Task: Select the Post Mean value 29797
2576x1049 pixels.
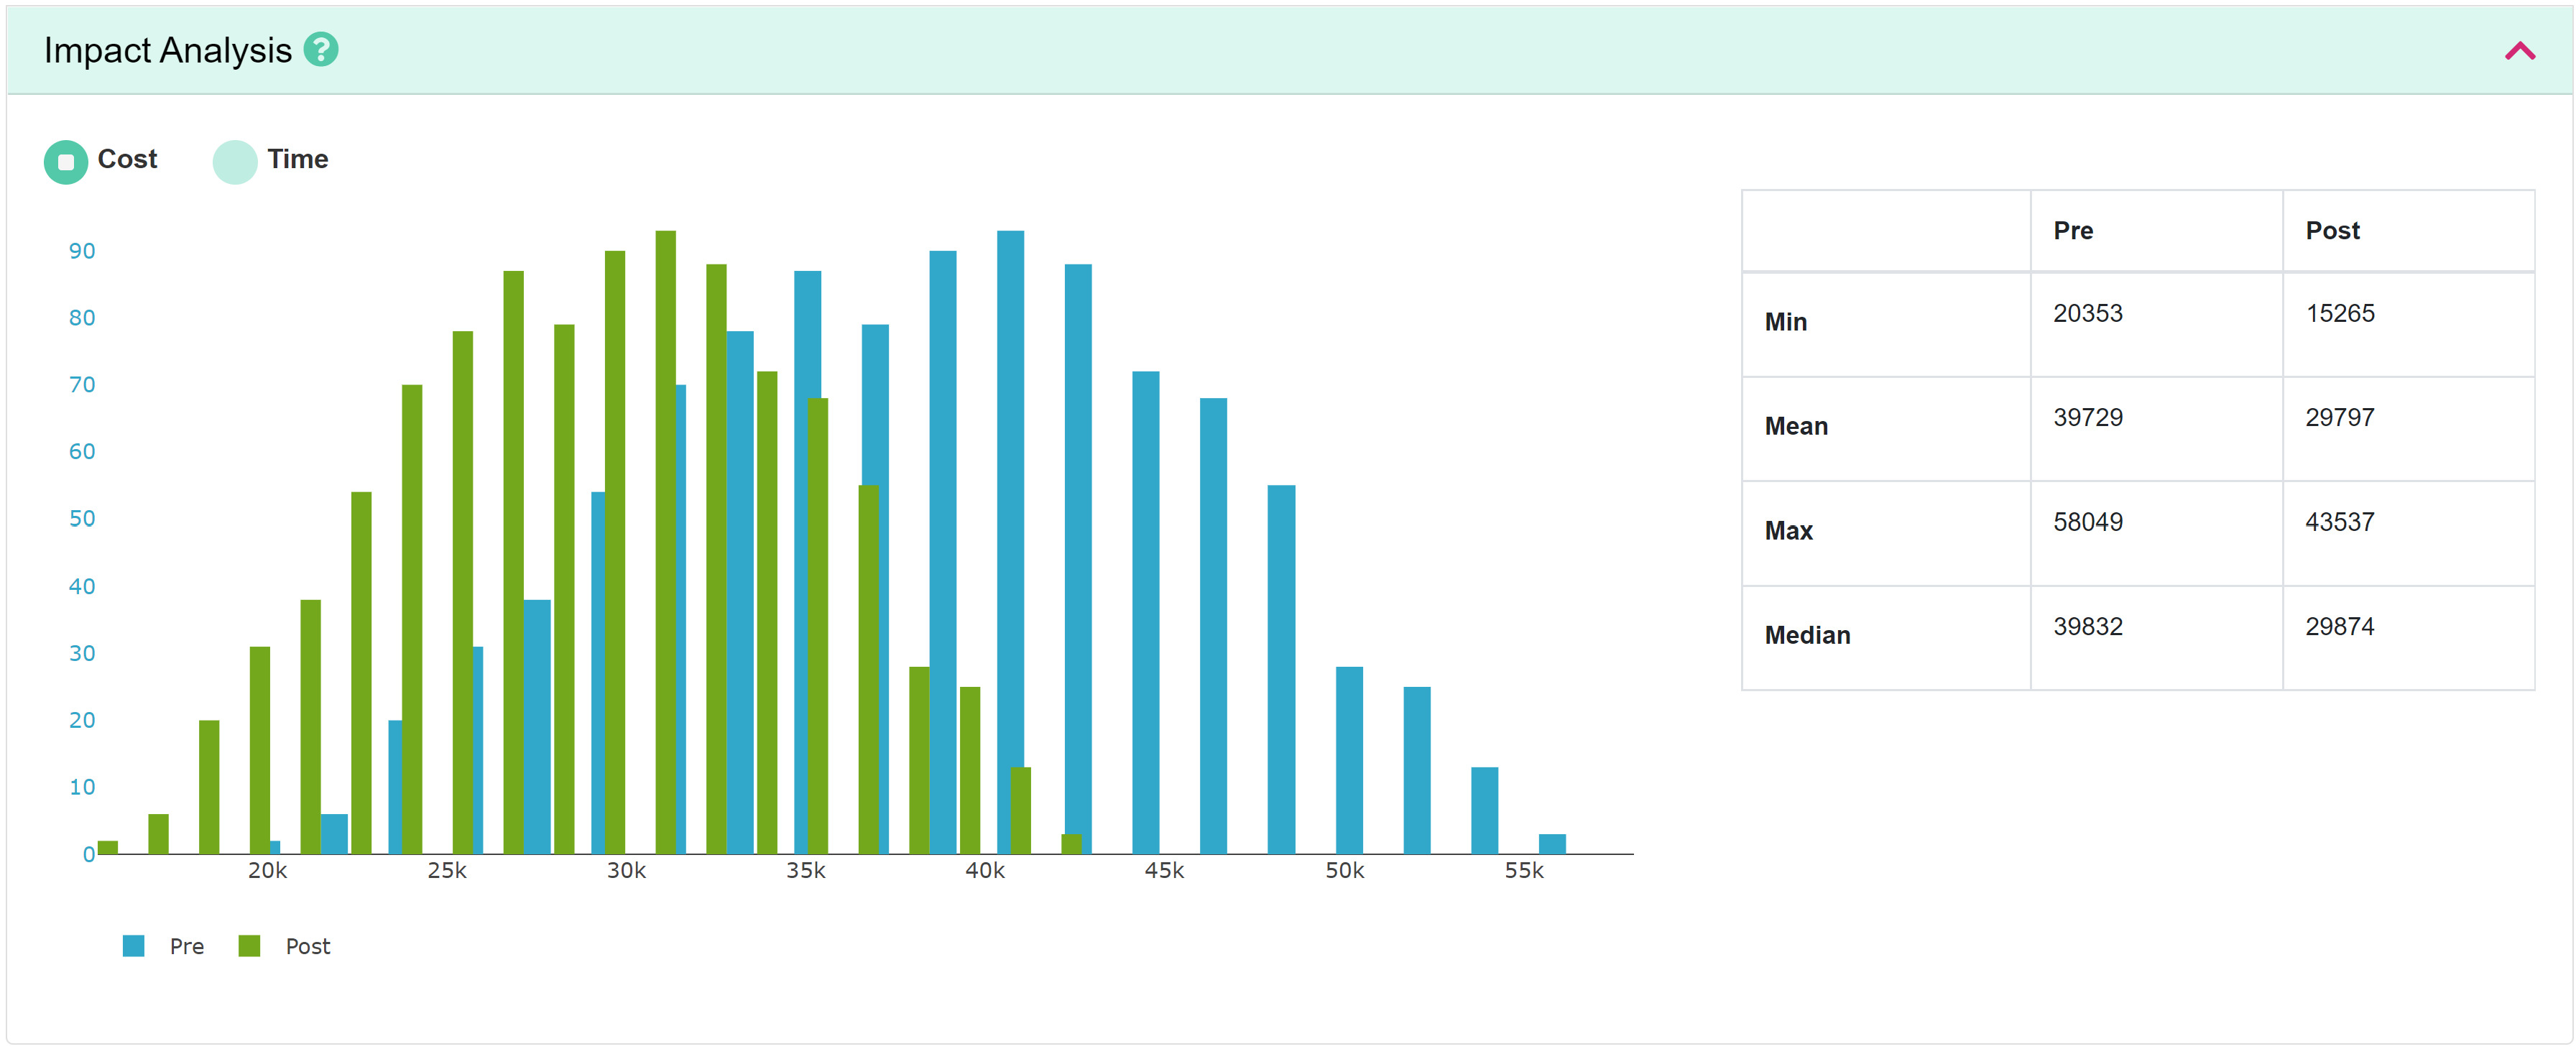Action: click(x=2340, y=417)
